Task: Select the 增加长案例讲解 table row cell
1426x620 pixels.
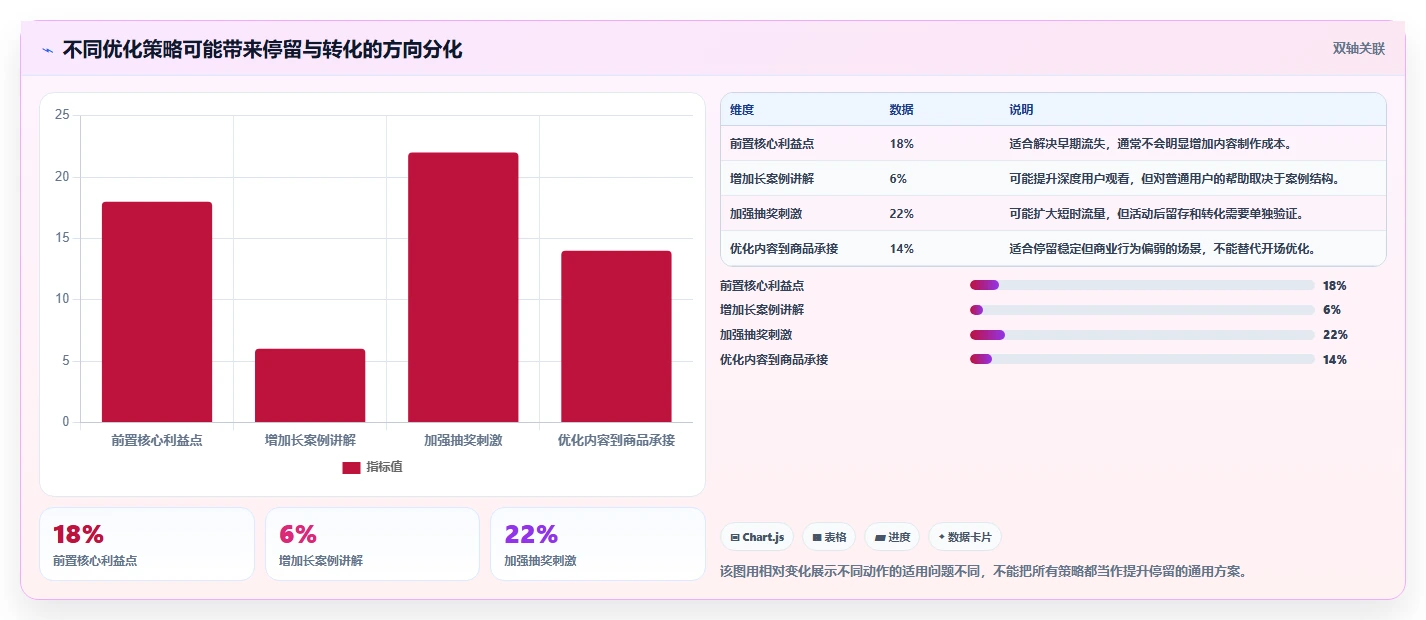Action: pos(772,179)
